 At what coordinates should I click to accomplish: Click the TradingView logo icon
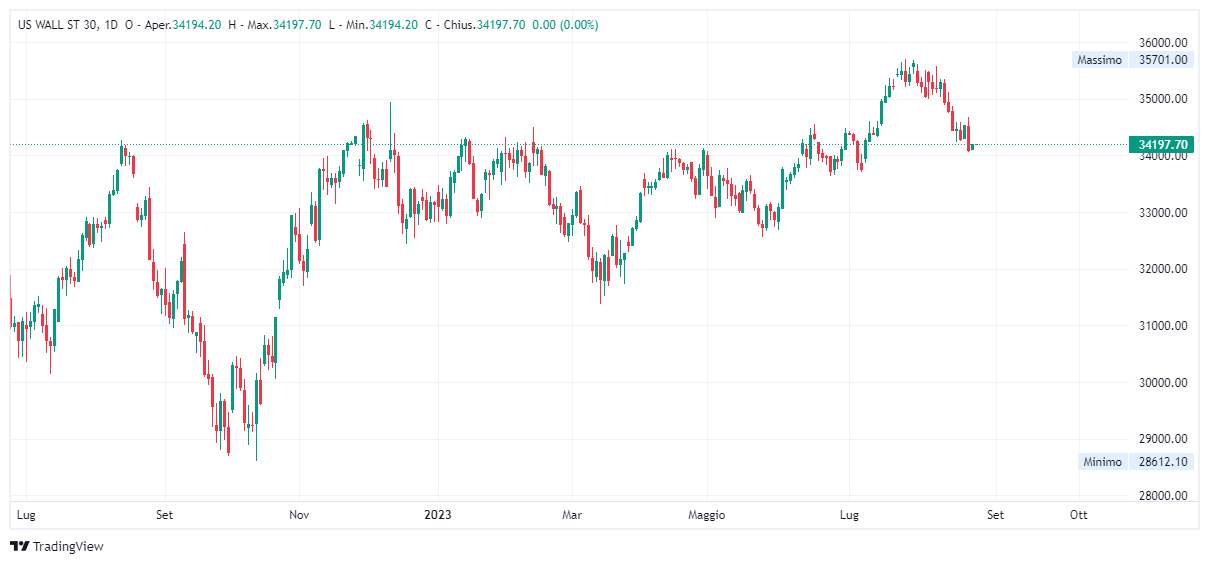20,546
